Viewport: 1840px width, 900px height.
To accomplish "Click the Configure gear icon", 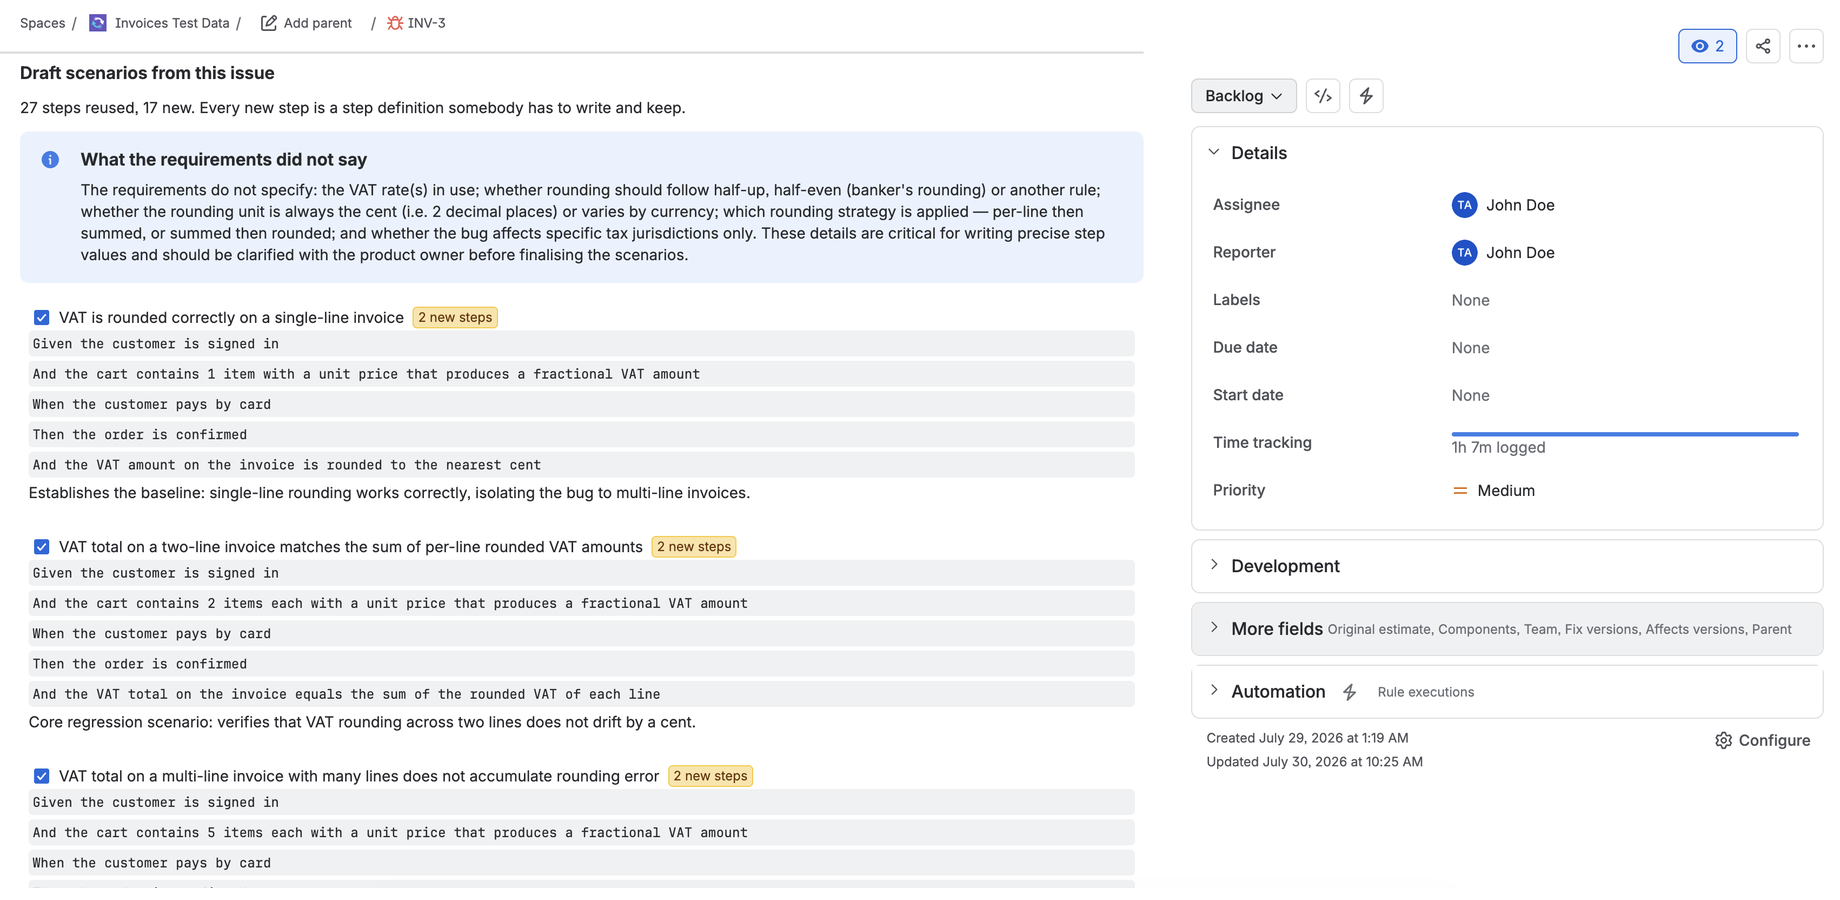I will click(x=1723, y=741).
